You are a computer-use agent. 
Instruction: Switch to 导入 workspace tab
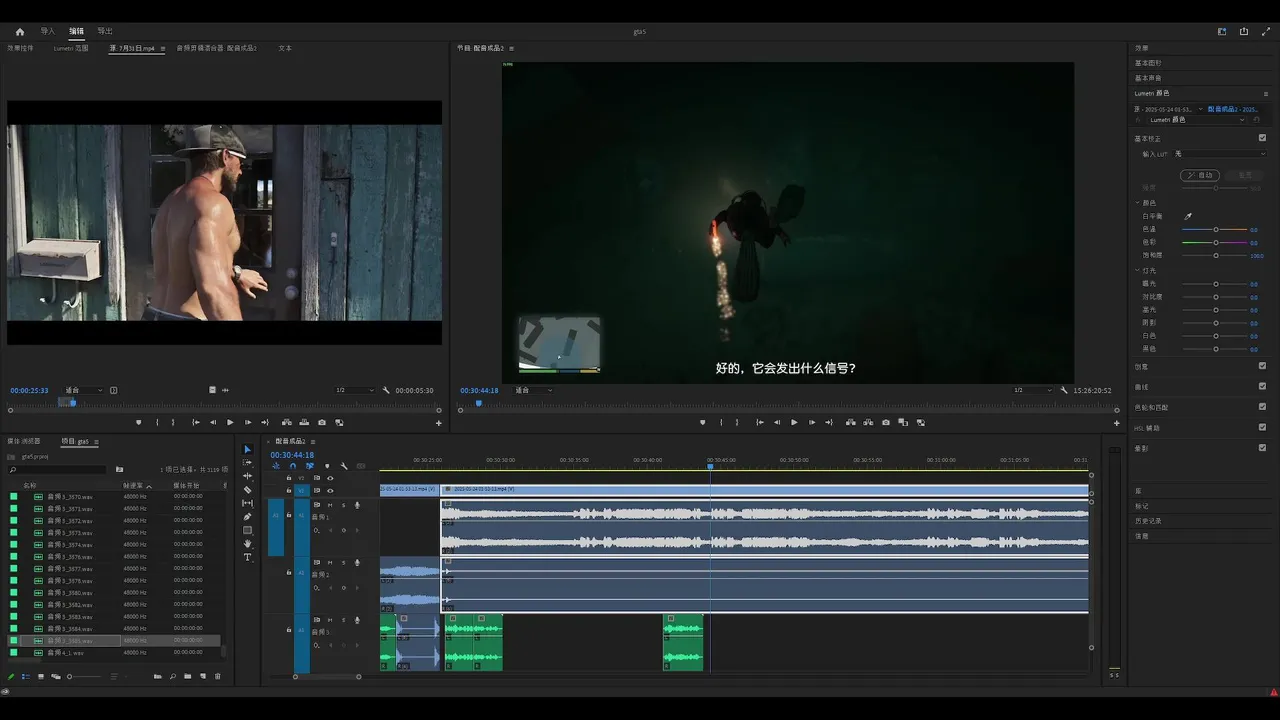tap(47, 31)
